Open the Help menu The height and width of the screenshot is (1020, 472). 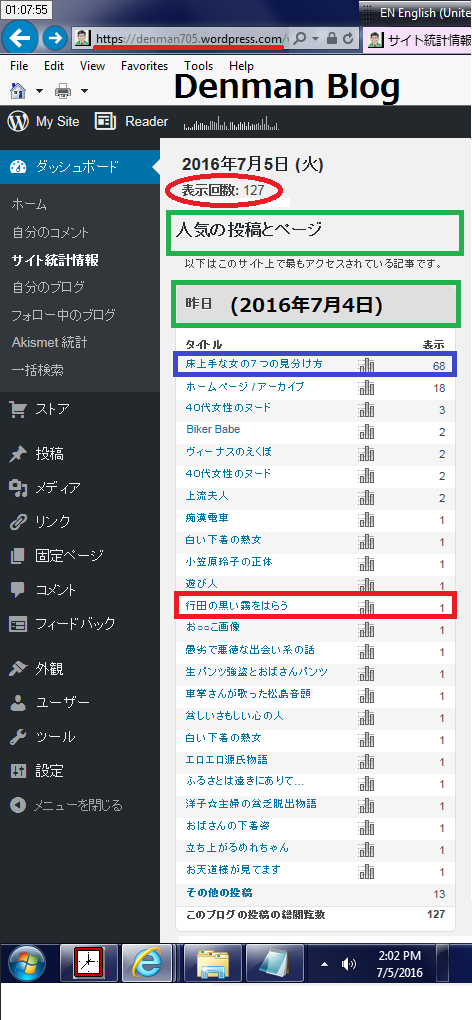(x=241, y=66)
